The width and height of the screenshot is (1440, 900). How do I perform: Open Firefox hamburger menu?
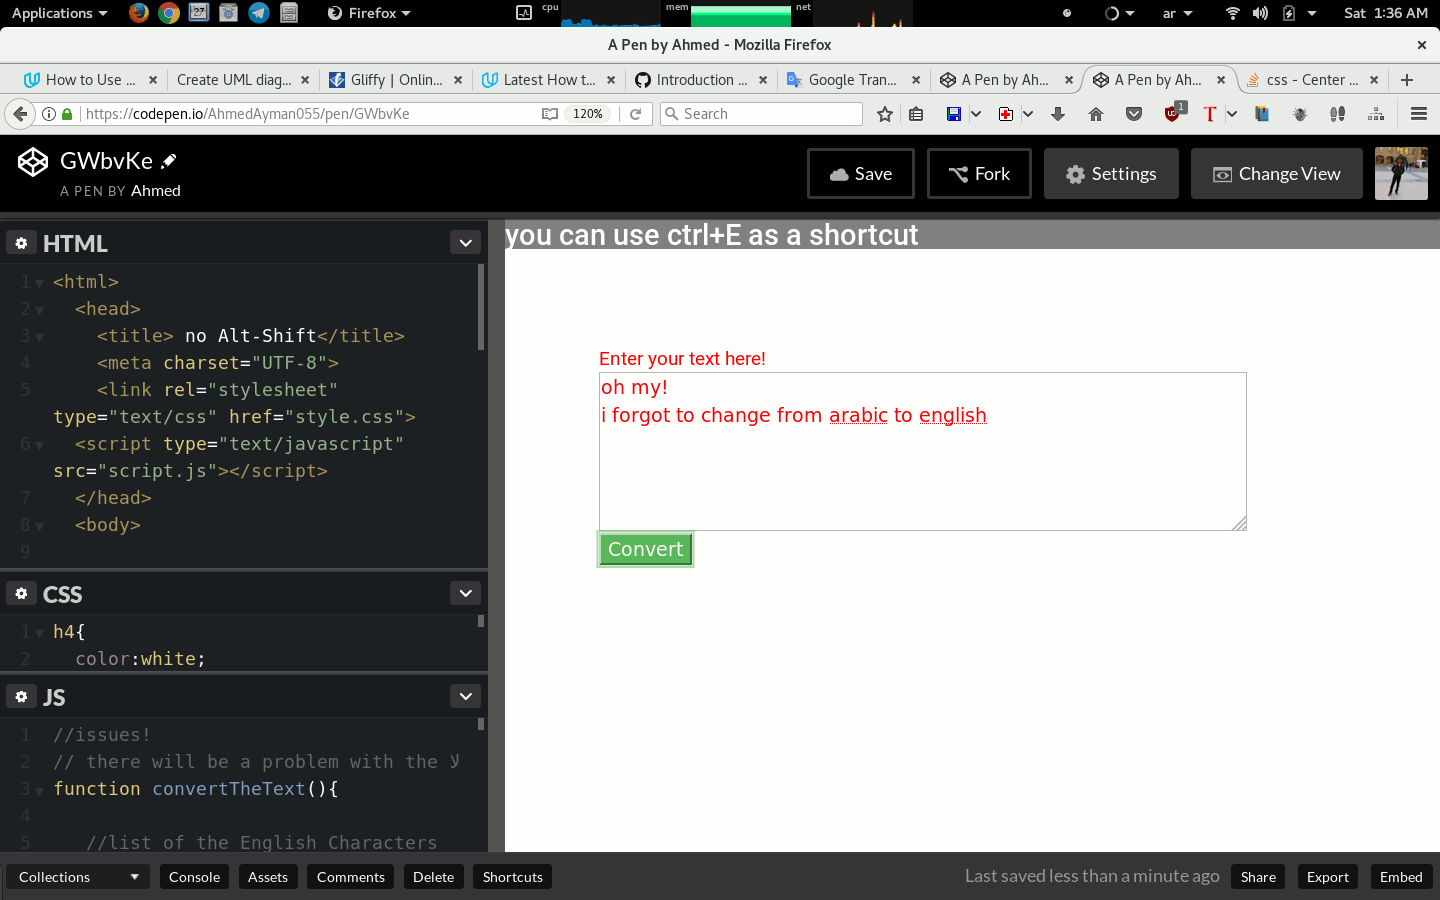click(x=1419, y=114)
